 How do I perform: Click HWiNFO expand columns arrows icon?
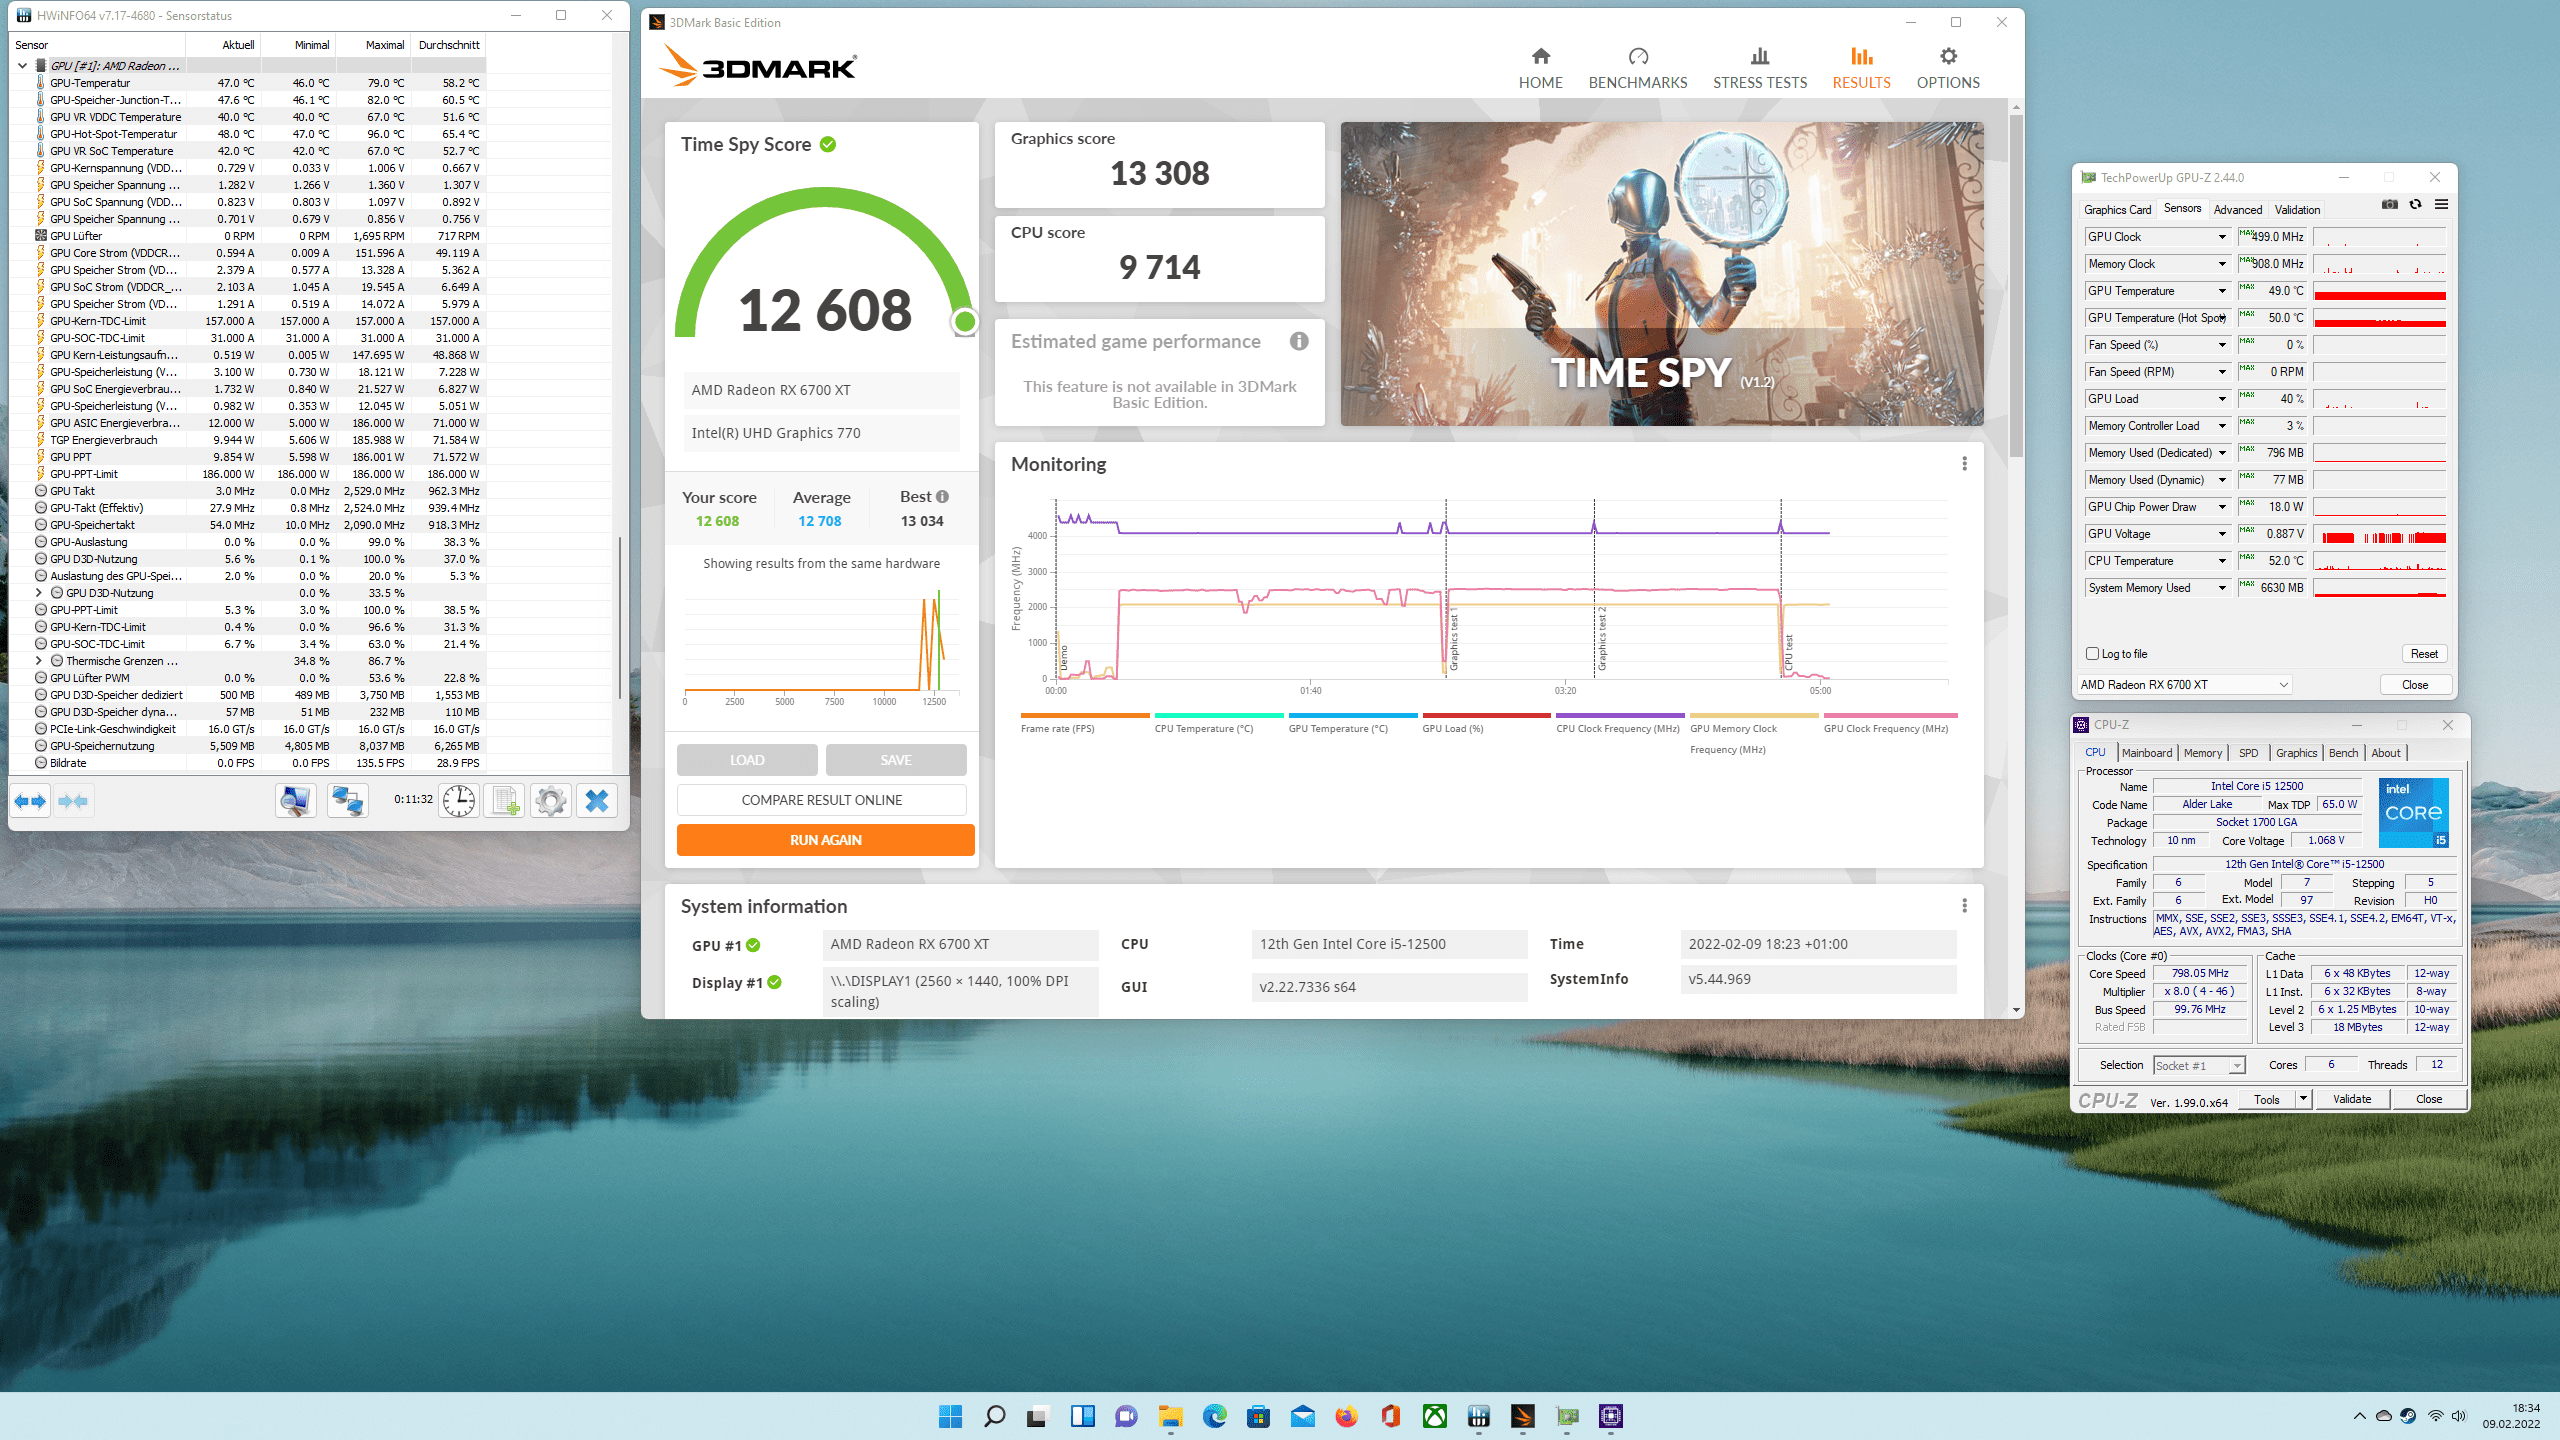(30, 801)
